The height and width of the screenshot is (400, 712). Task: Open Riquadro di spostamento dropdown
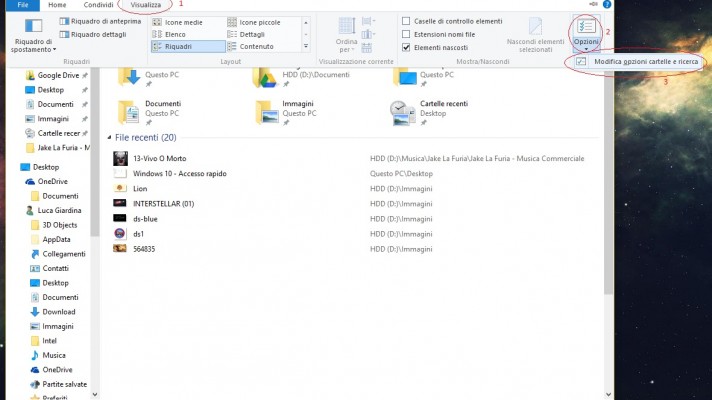[x=33, y=35]
